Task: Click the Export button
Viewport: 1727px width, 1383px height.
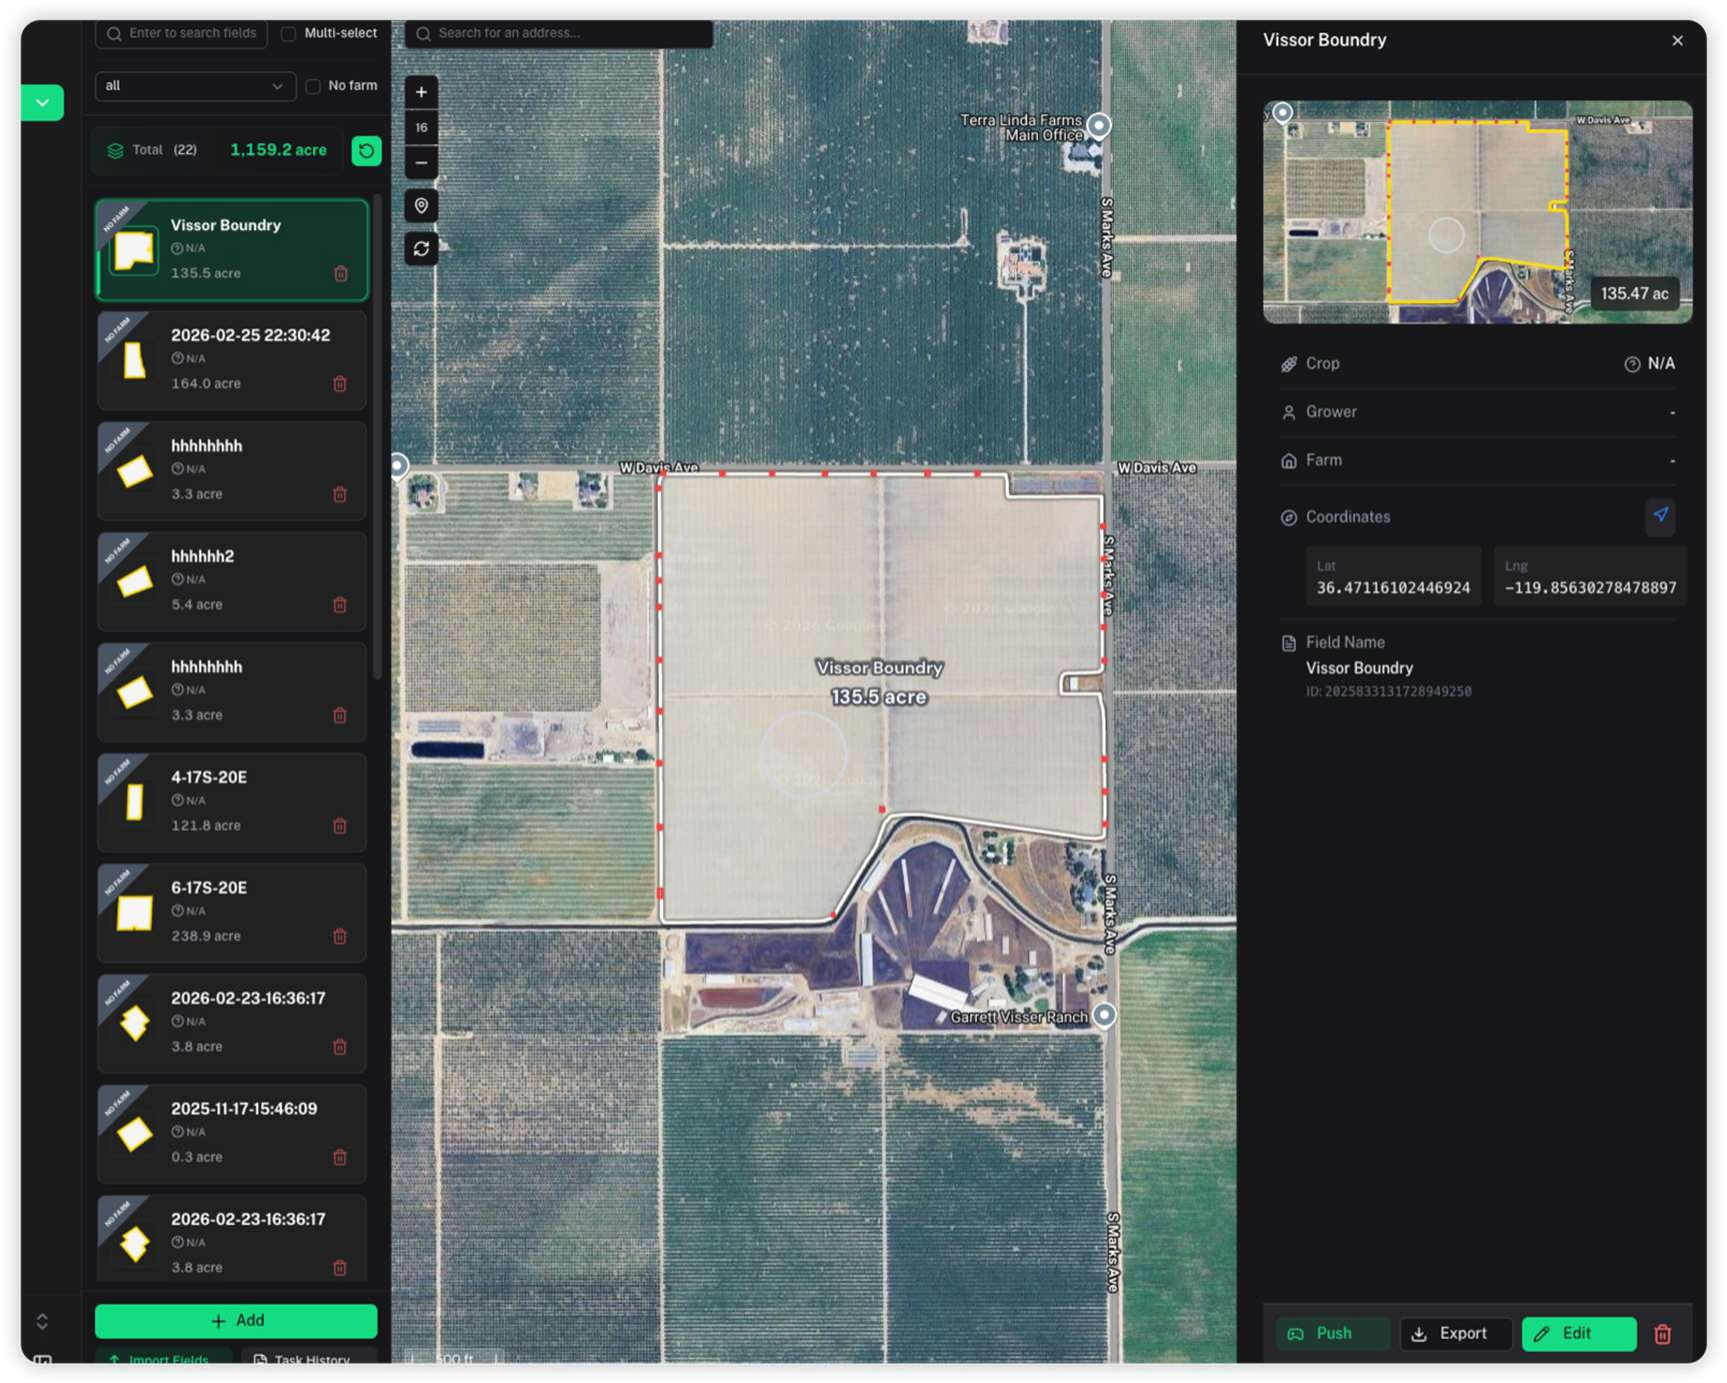Action: click(x=1453, y=1334)
